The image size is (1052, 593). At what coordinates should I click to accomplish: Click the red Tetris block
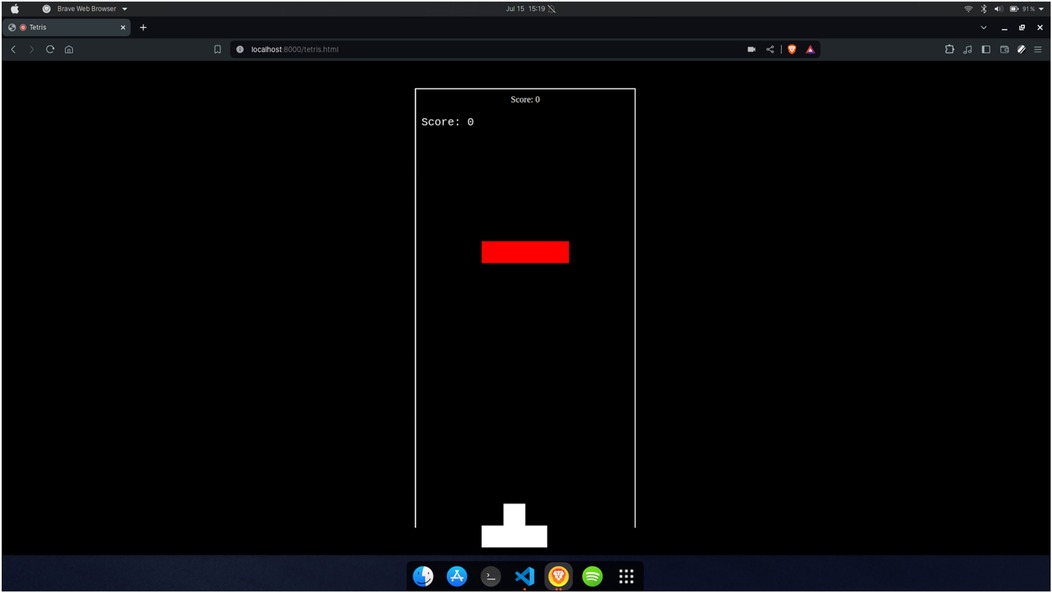pyautogui.click(x=525, y=252)
